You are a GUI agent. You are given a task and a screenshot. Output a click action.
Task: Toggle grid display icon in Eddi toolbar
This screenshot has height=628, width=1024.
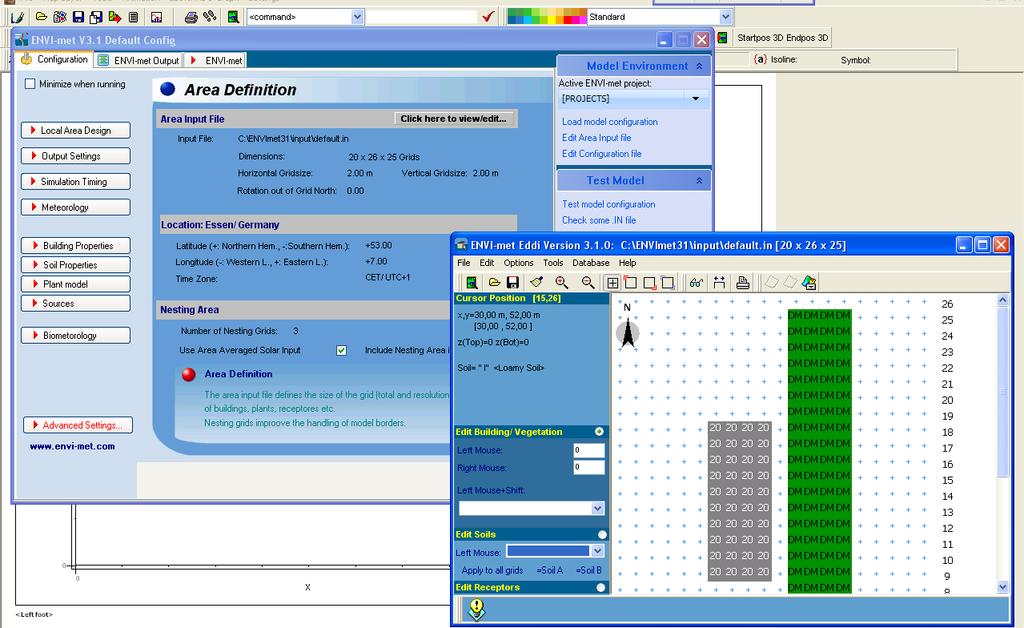pyautogui.click(x=613, y=283)
